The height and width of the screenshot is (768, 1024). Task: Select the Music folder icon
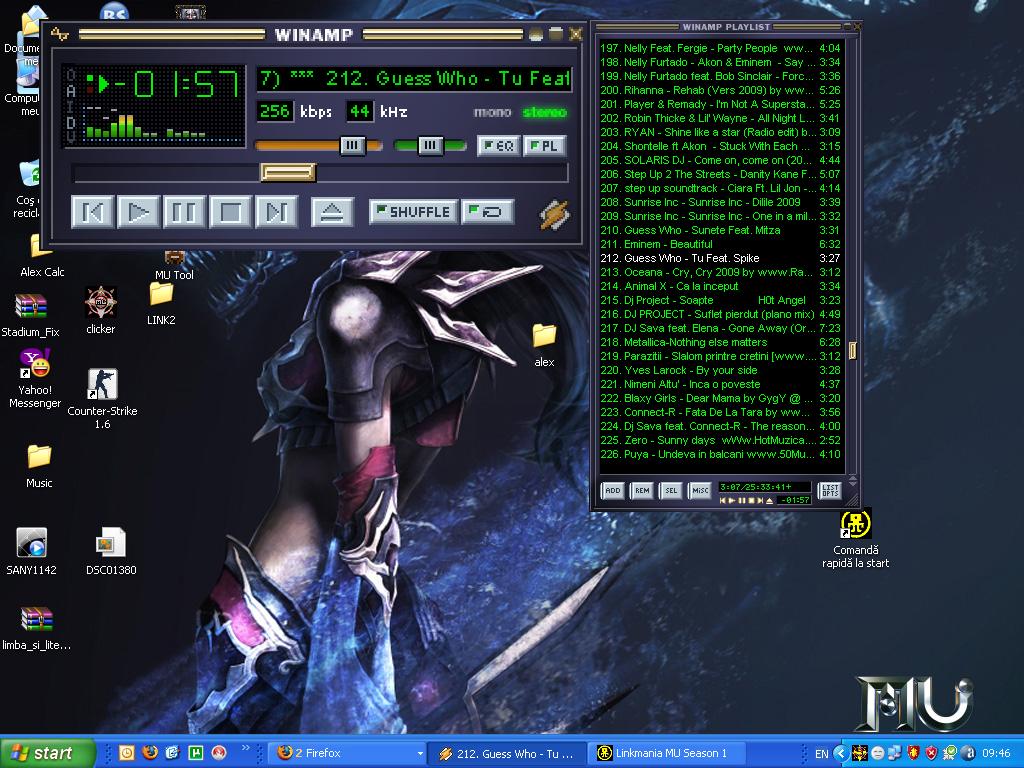pyautogui.click(x=39, y=466)
